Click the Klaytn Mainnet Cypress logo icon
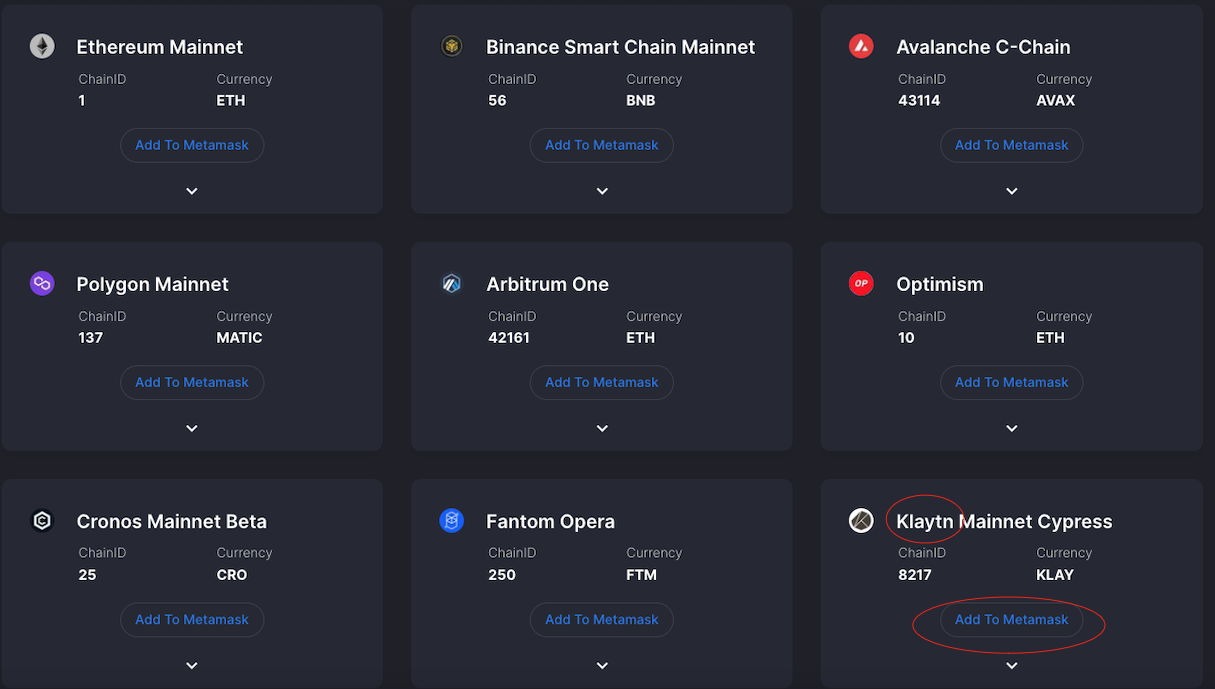Viewport: 1215px width, 689px height. 861,520
